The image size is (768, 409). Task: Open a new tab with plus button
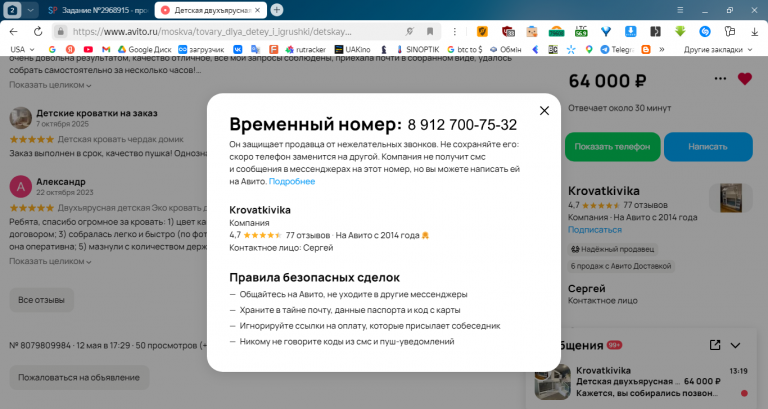pos(277,9)
